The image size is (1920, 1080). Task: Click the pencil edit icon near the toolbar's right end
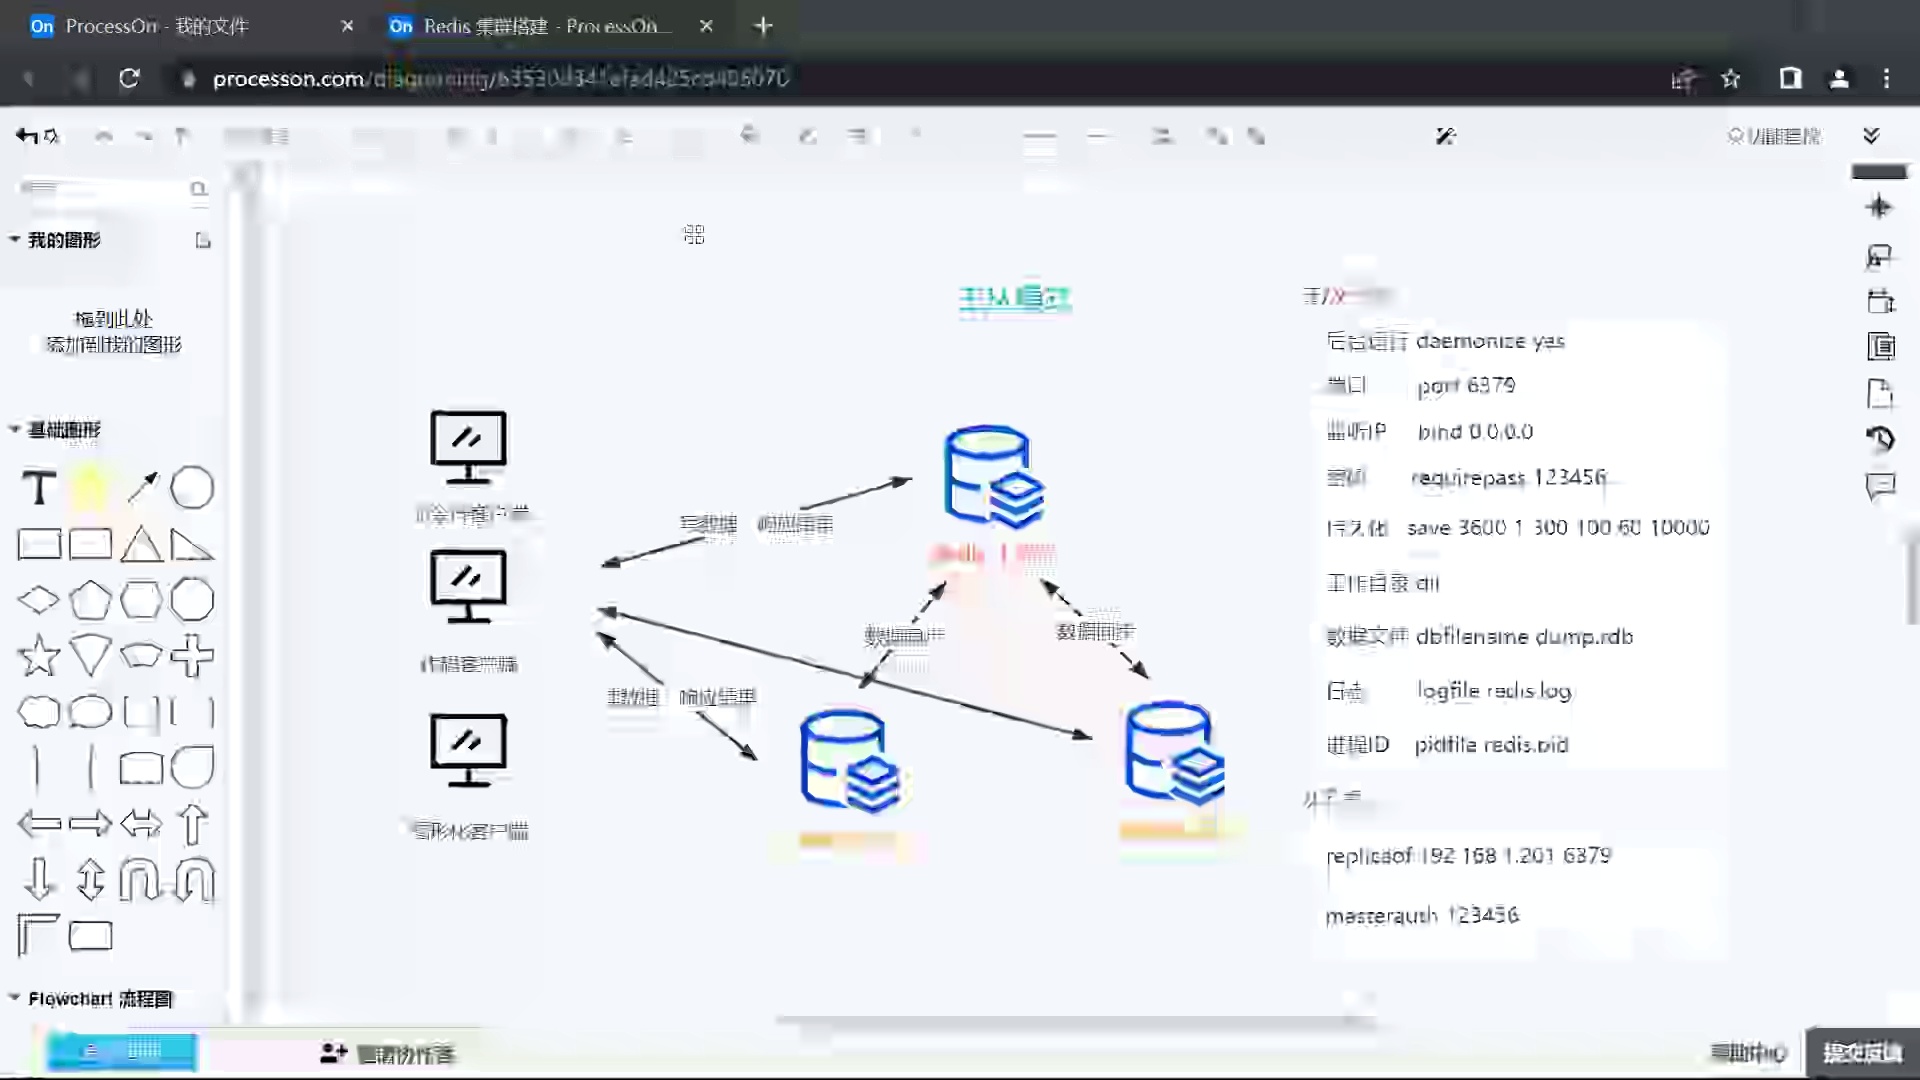coord(1445,136)
